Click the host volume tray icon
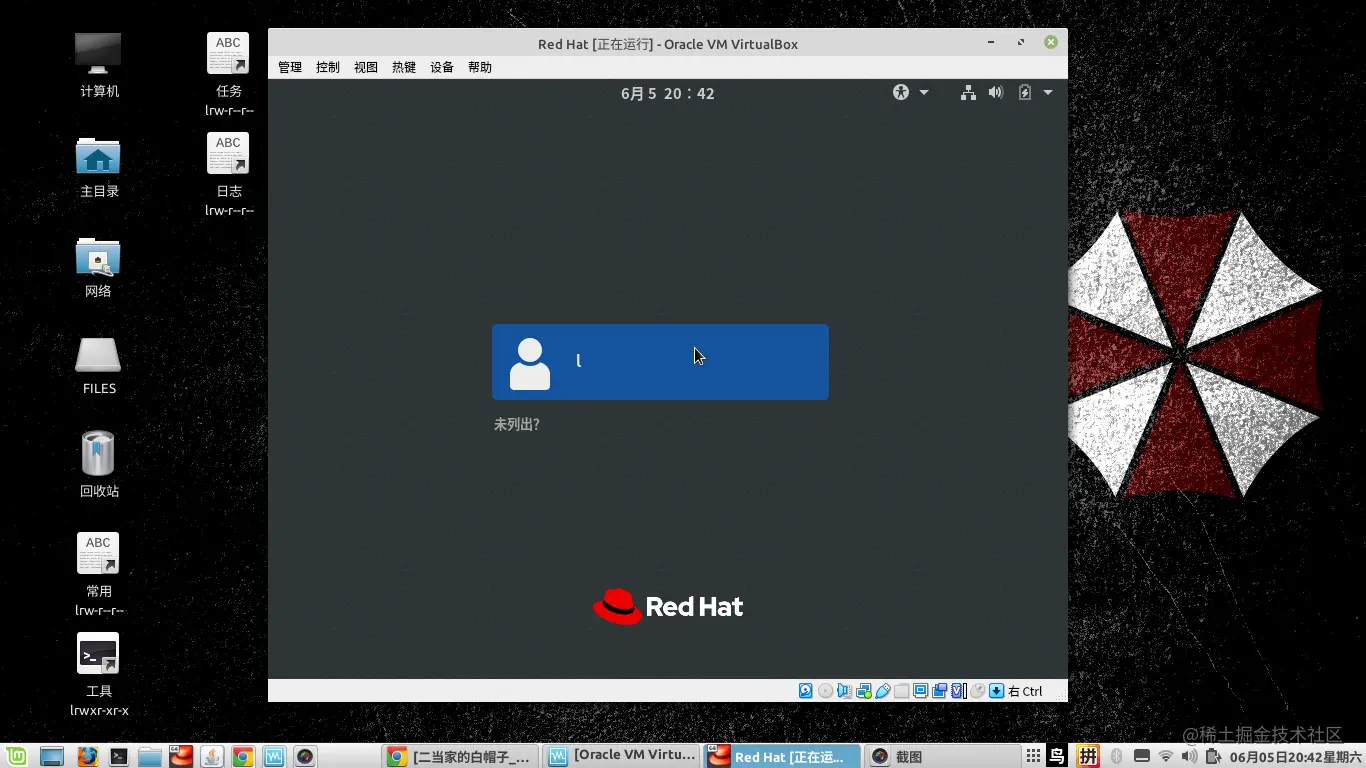 coord(1189,756)
